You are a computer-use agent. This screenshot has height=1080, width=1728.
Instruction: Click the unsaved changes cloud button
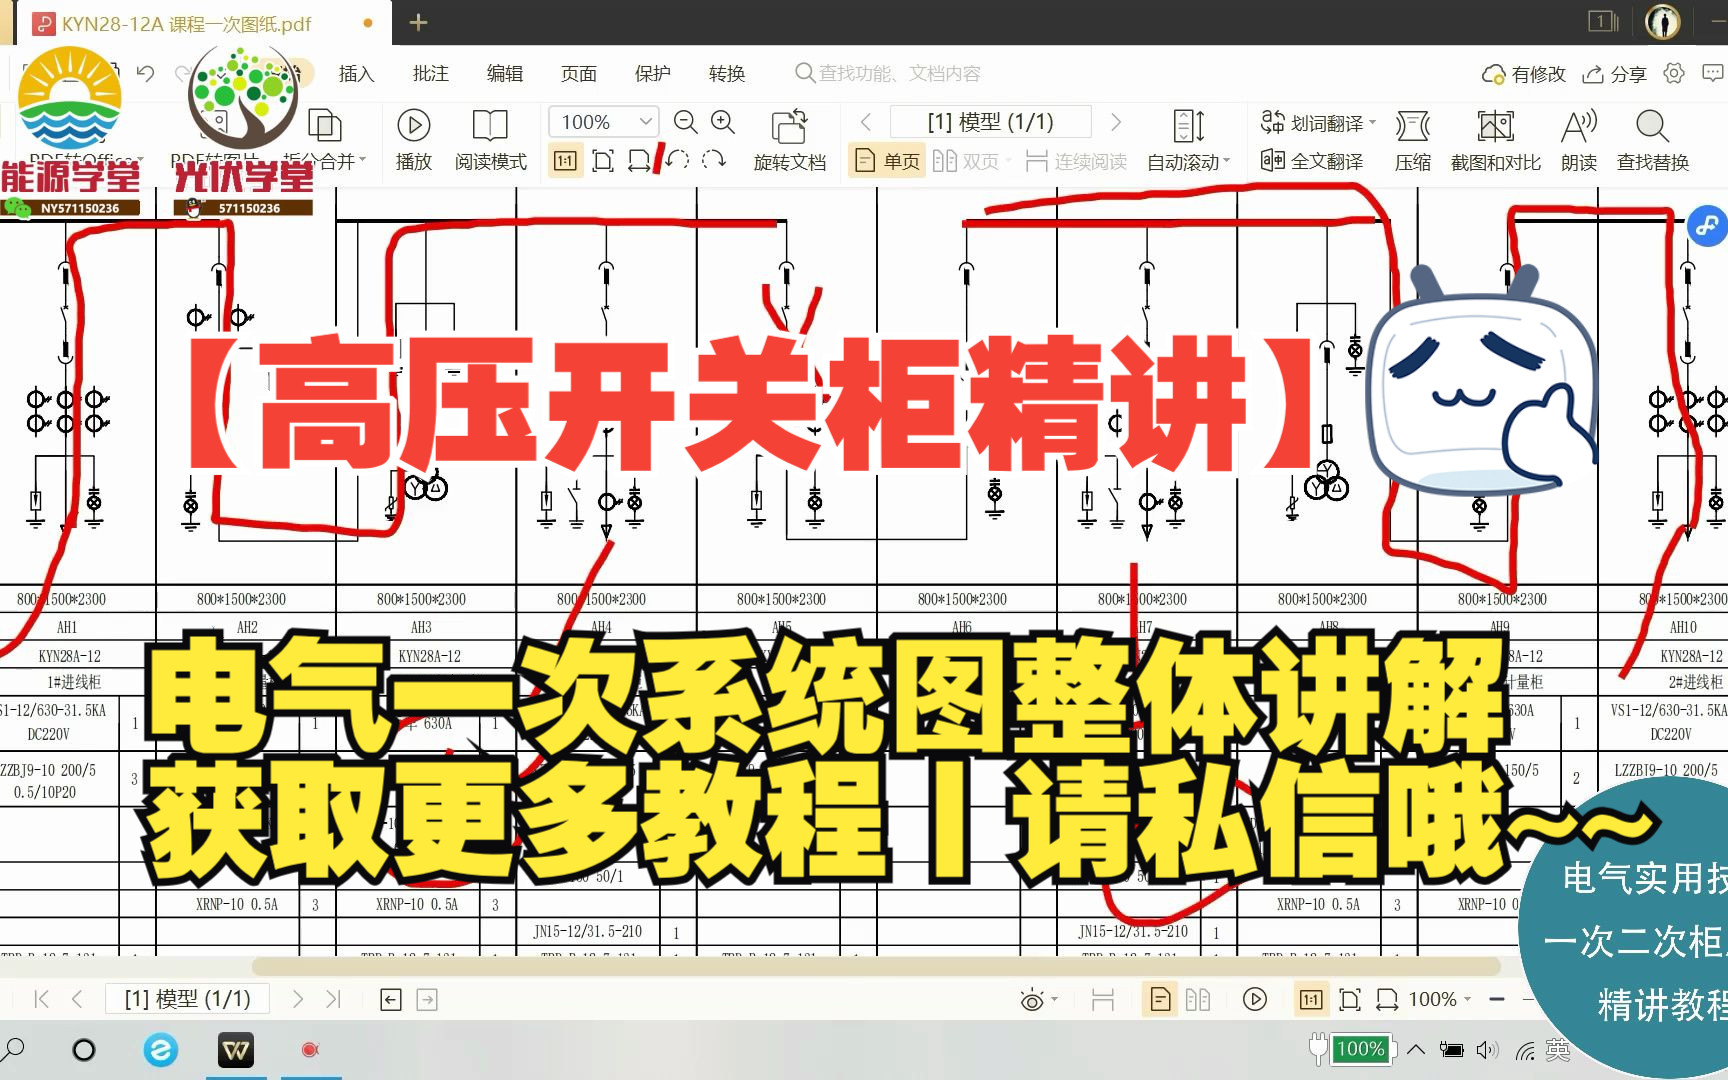1523,73
